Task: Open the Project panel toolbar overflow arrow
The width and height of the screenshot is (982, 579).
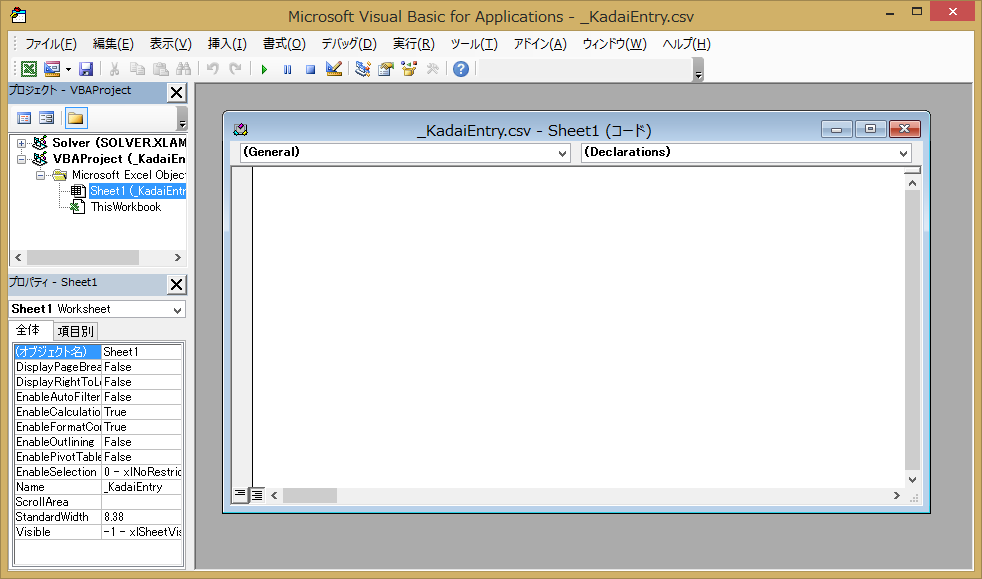Action: (182, 118)
